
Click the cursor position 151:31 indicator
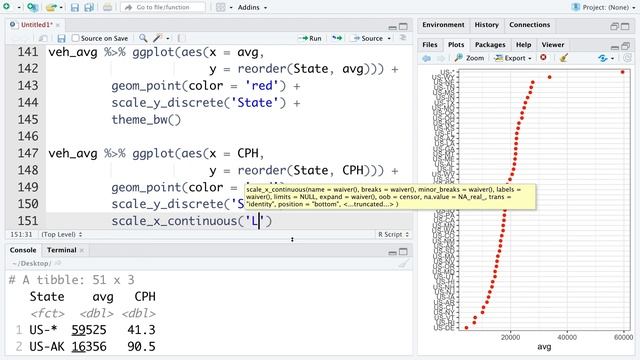pyautogui.click(x=21, y=234)
